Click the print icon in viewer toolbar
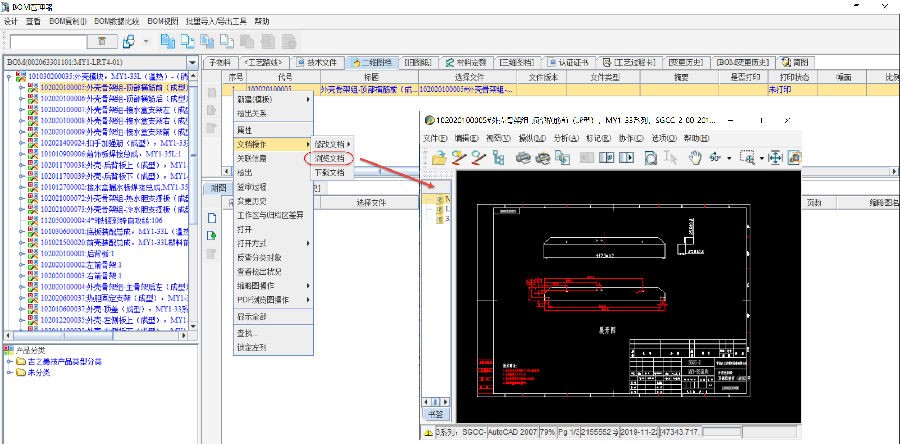This screenshot has height=444, width=900. click(523, 157)
